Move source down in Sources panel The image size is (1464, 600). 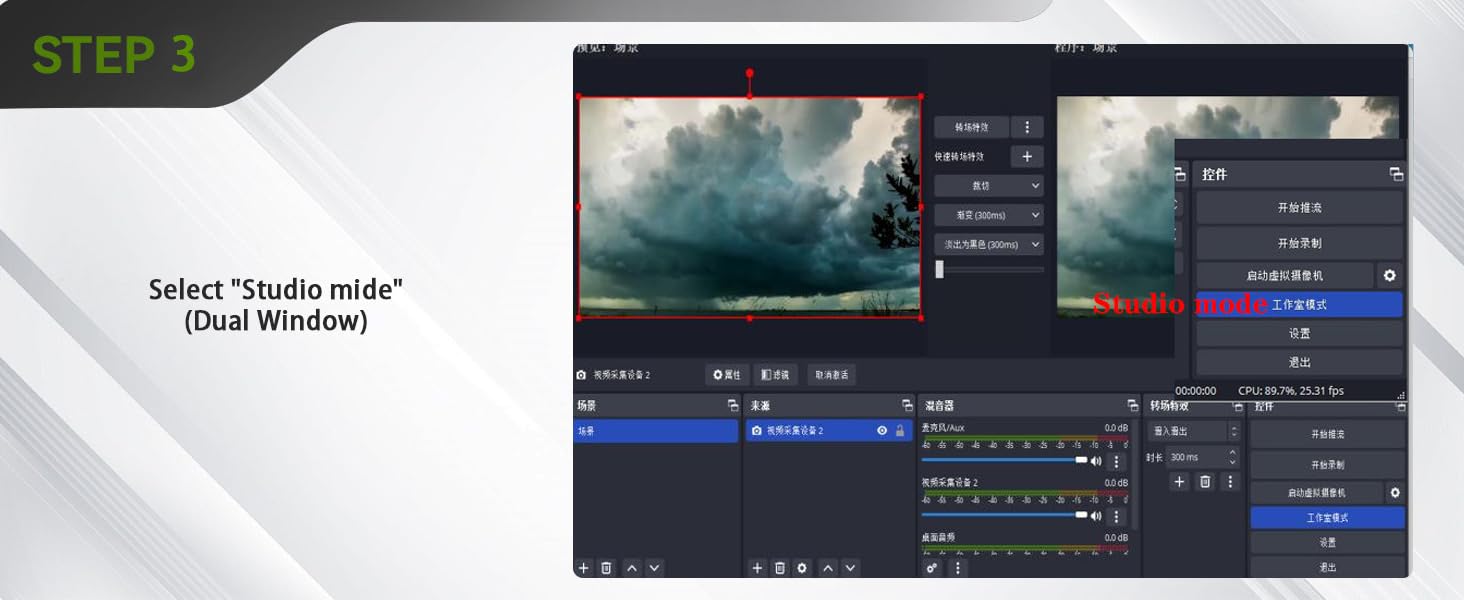[850, 568]
